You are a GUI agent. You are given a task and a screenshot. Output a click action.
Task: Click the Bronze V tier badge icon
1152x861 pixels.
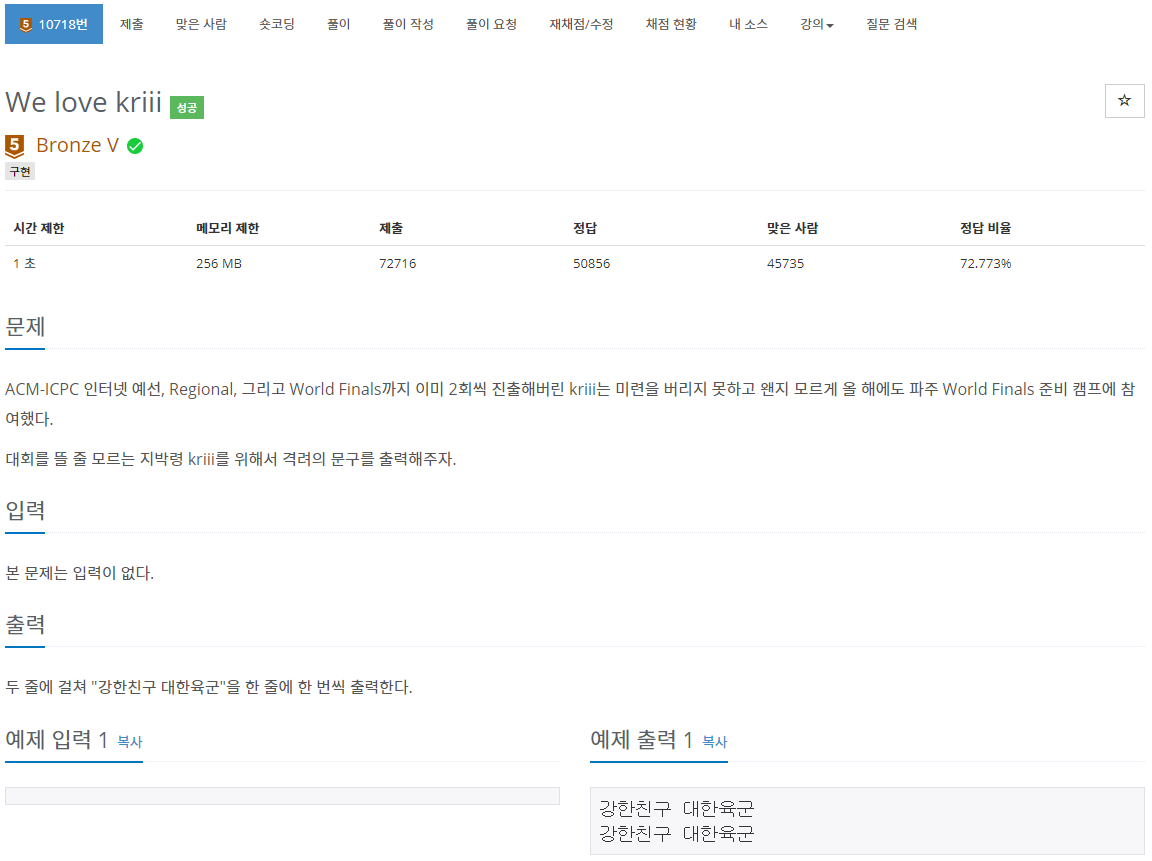point(15,145)
